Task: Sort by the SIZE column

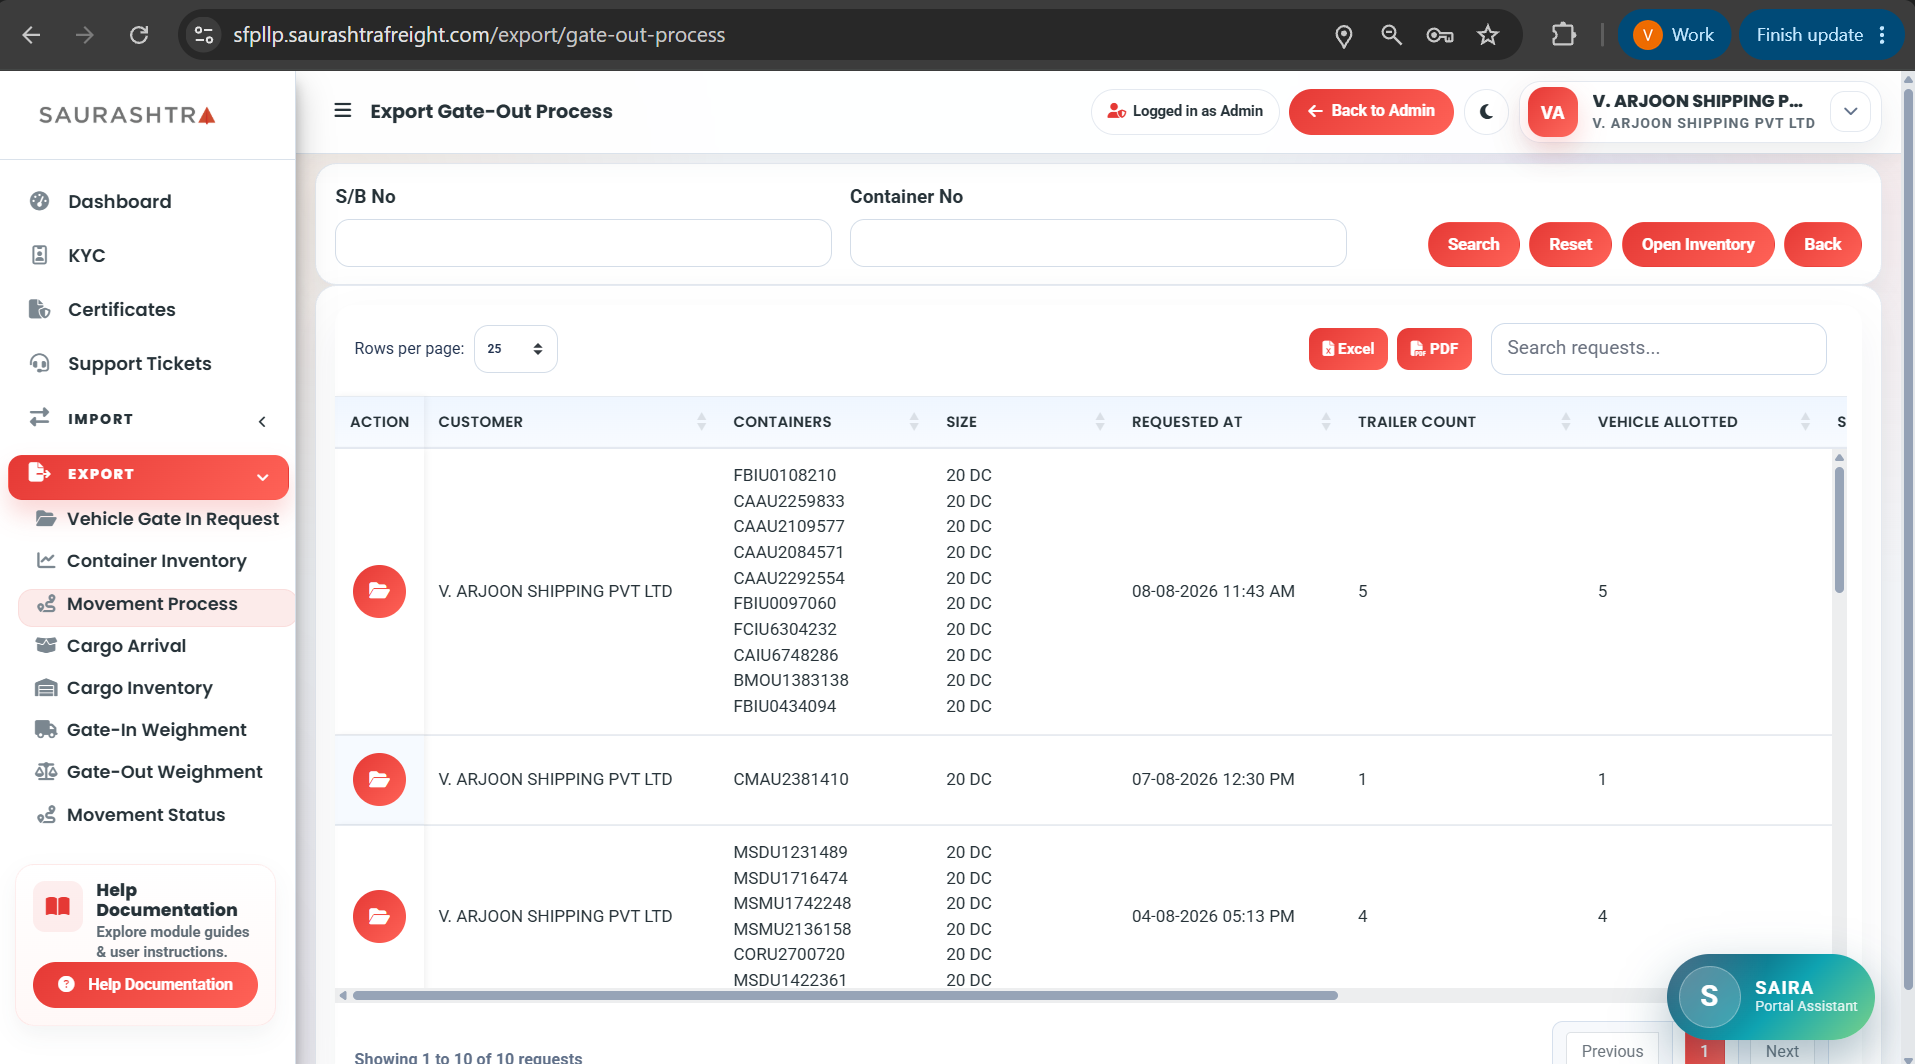Action: click(x=1025, y=422)
